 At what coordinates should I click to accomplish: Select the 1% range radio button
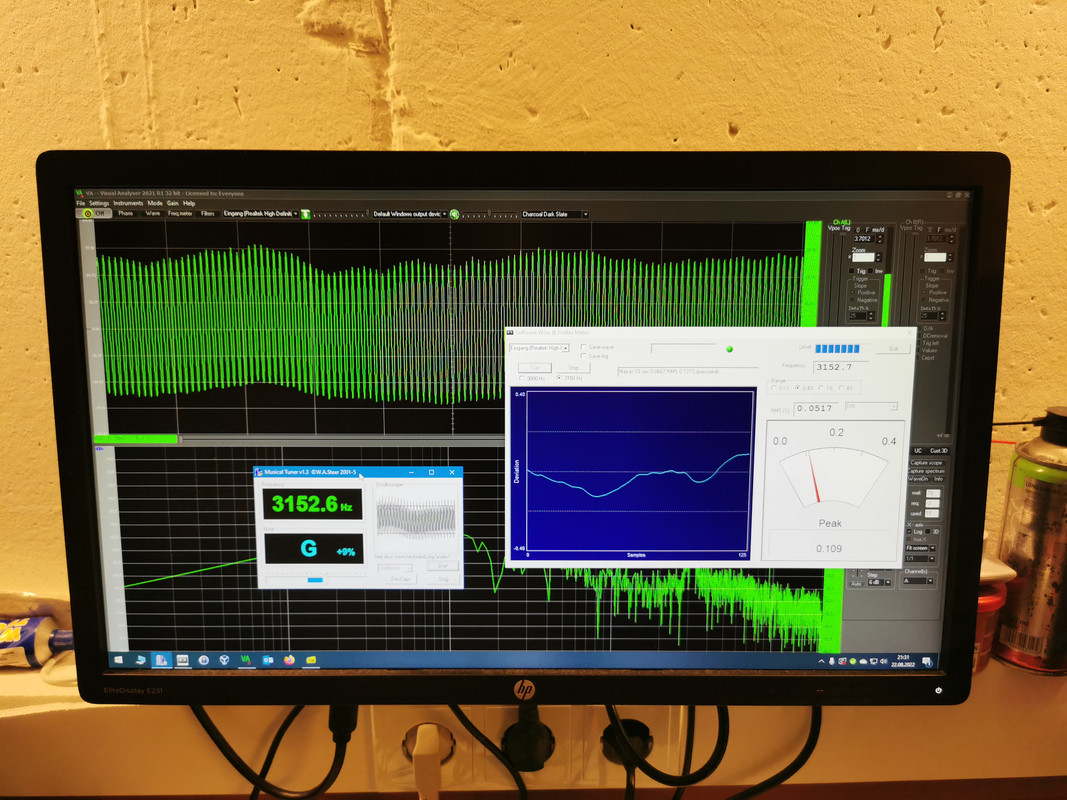pyautogui.click(x=821, y=388)
